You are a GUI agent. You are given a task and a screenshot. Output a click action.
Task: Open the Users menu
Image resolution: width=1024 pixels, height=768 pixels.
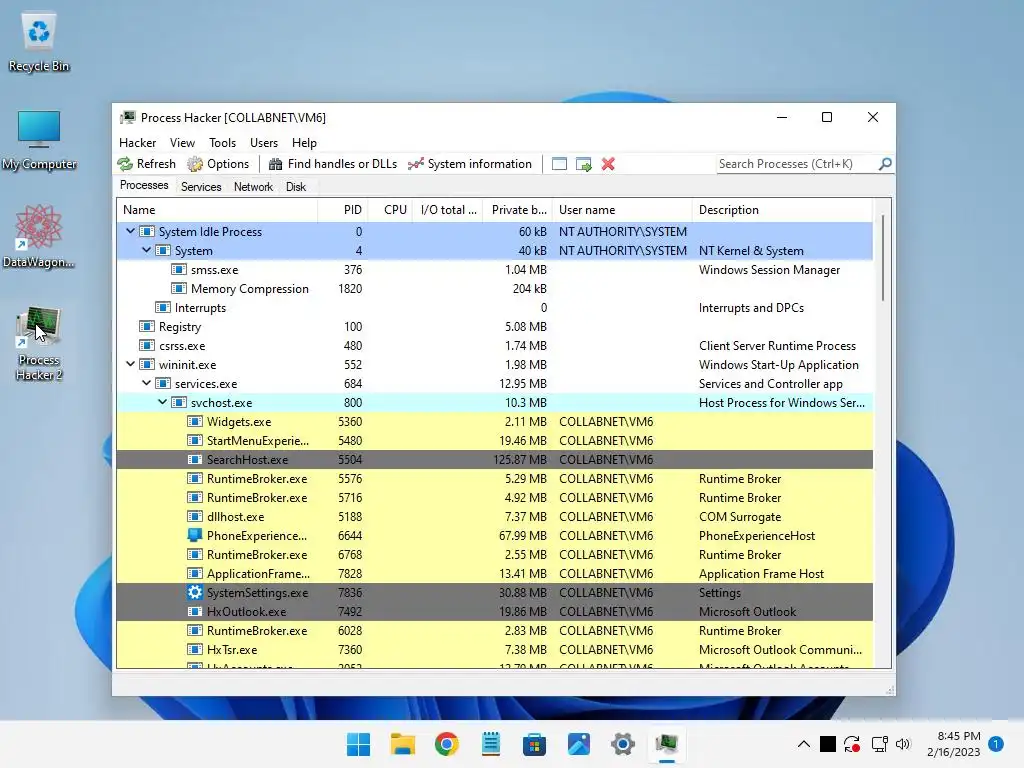[264, 142]
